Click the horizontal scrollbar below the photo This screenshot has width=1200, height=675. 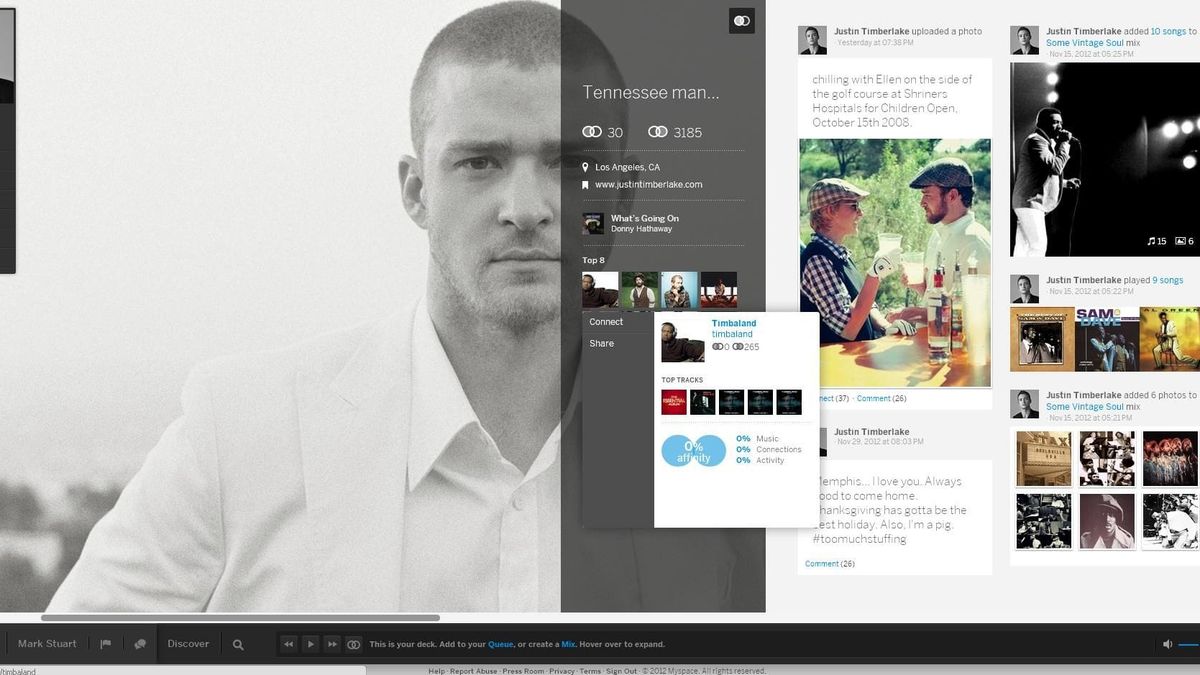click(240, 618)
